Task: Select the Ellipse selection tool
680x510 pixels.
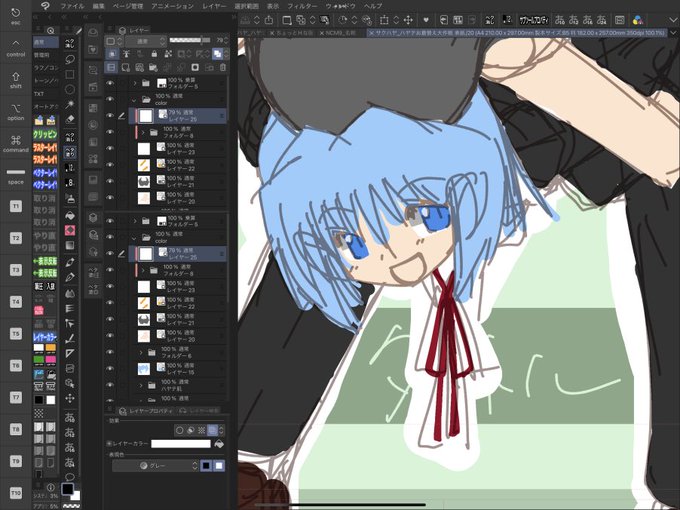Action: [x=69, y=89]
